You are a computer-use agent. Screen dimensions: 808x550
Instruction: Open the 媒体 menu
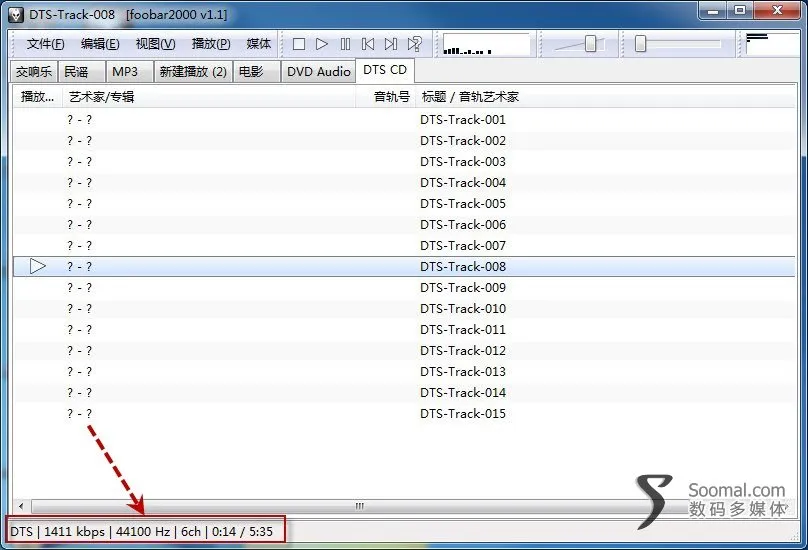click(258, 44)
